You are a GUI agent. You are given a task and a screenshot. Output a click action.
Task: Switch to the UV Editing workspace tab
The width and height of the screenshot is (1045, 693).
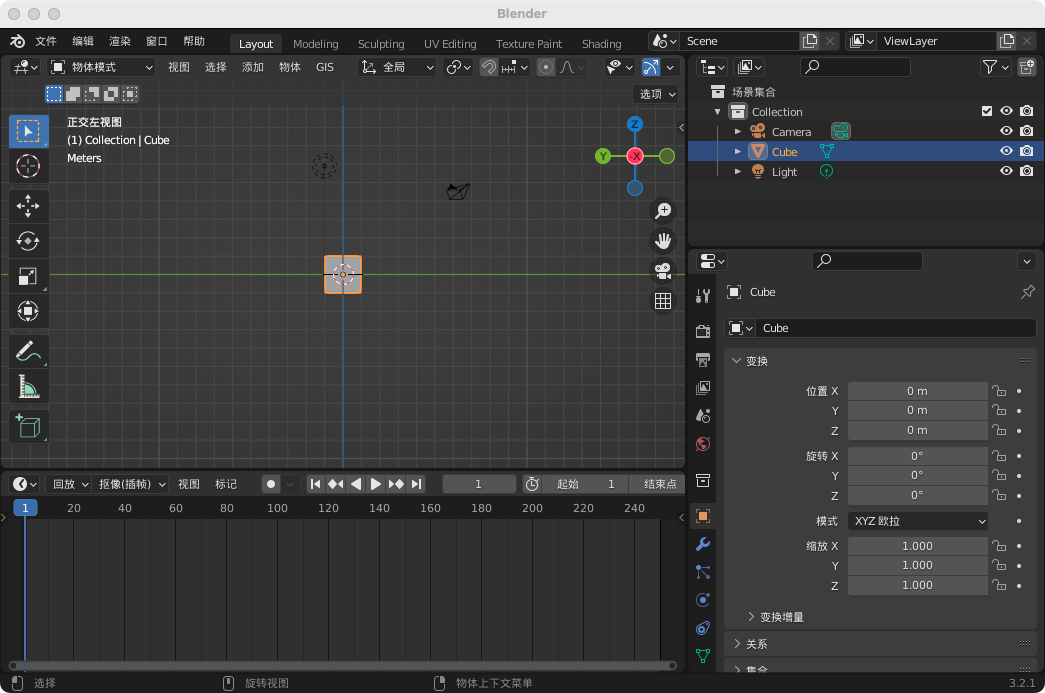coord(450,44)
